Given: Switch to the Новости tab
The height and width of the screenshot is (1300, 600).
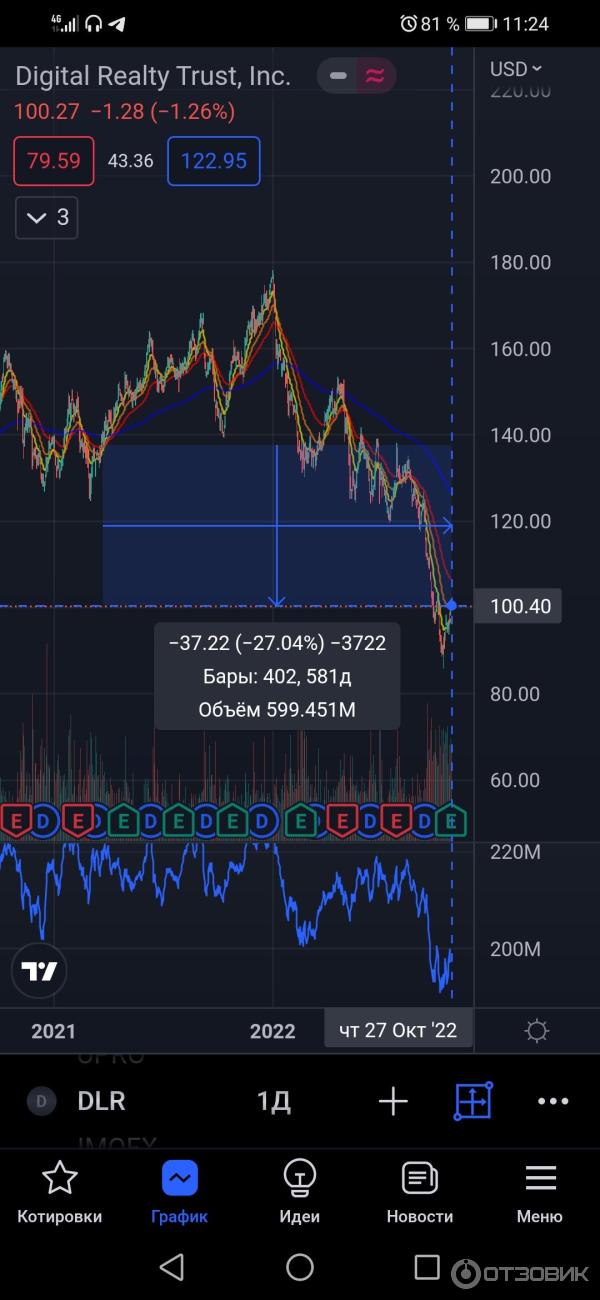Looking at the screenshot, I should point(420,1191).
